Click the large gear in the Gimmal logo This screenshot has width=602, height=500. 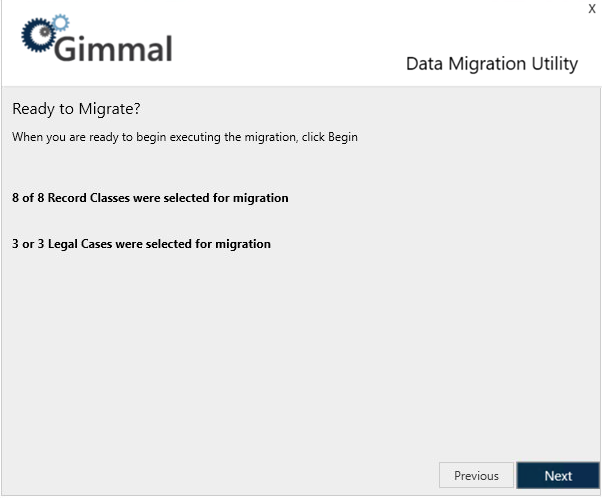pyautogui.click(x=38, y=35)
